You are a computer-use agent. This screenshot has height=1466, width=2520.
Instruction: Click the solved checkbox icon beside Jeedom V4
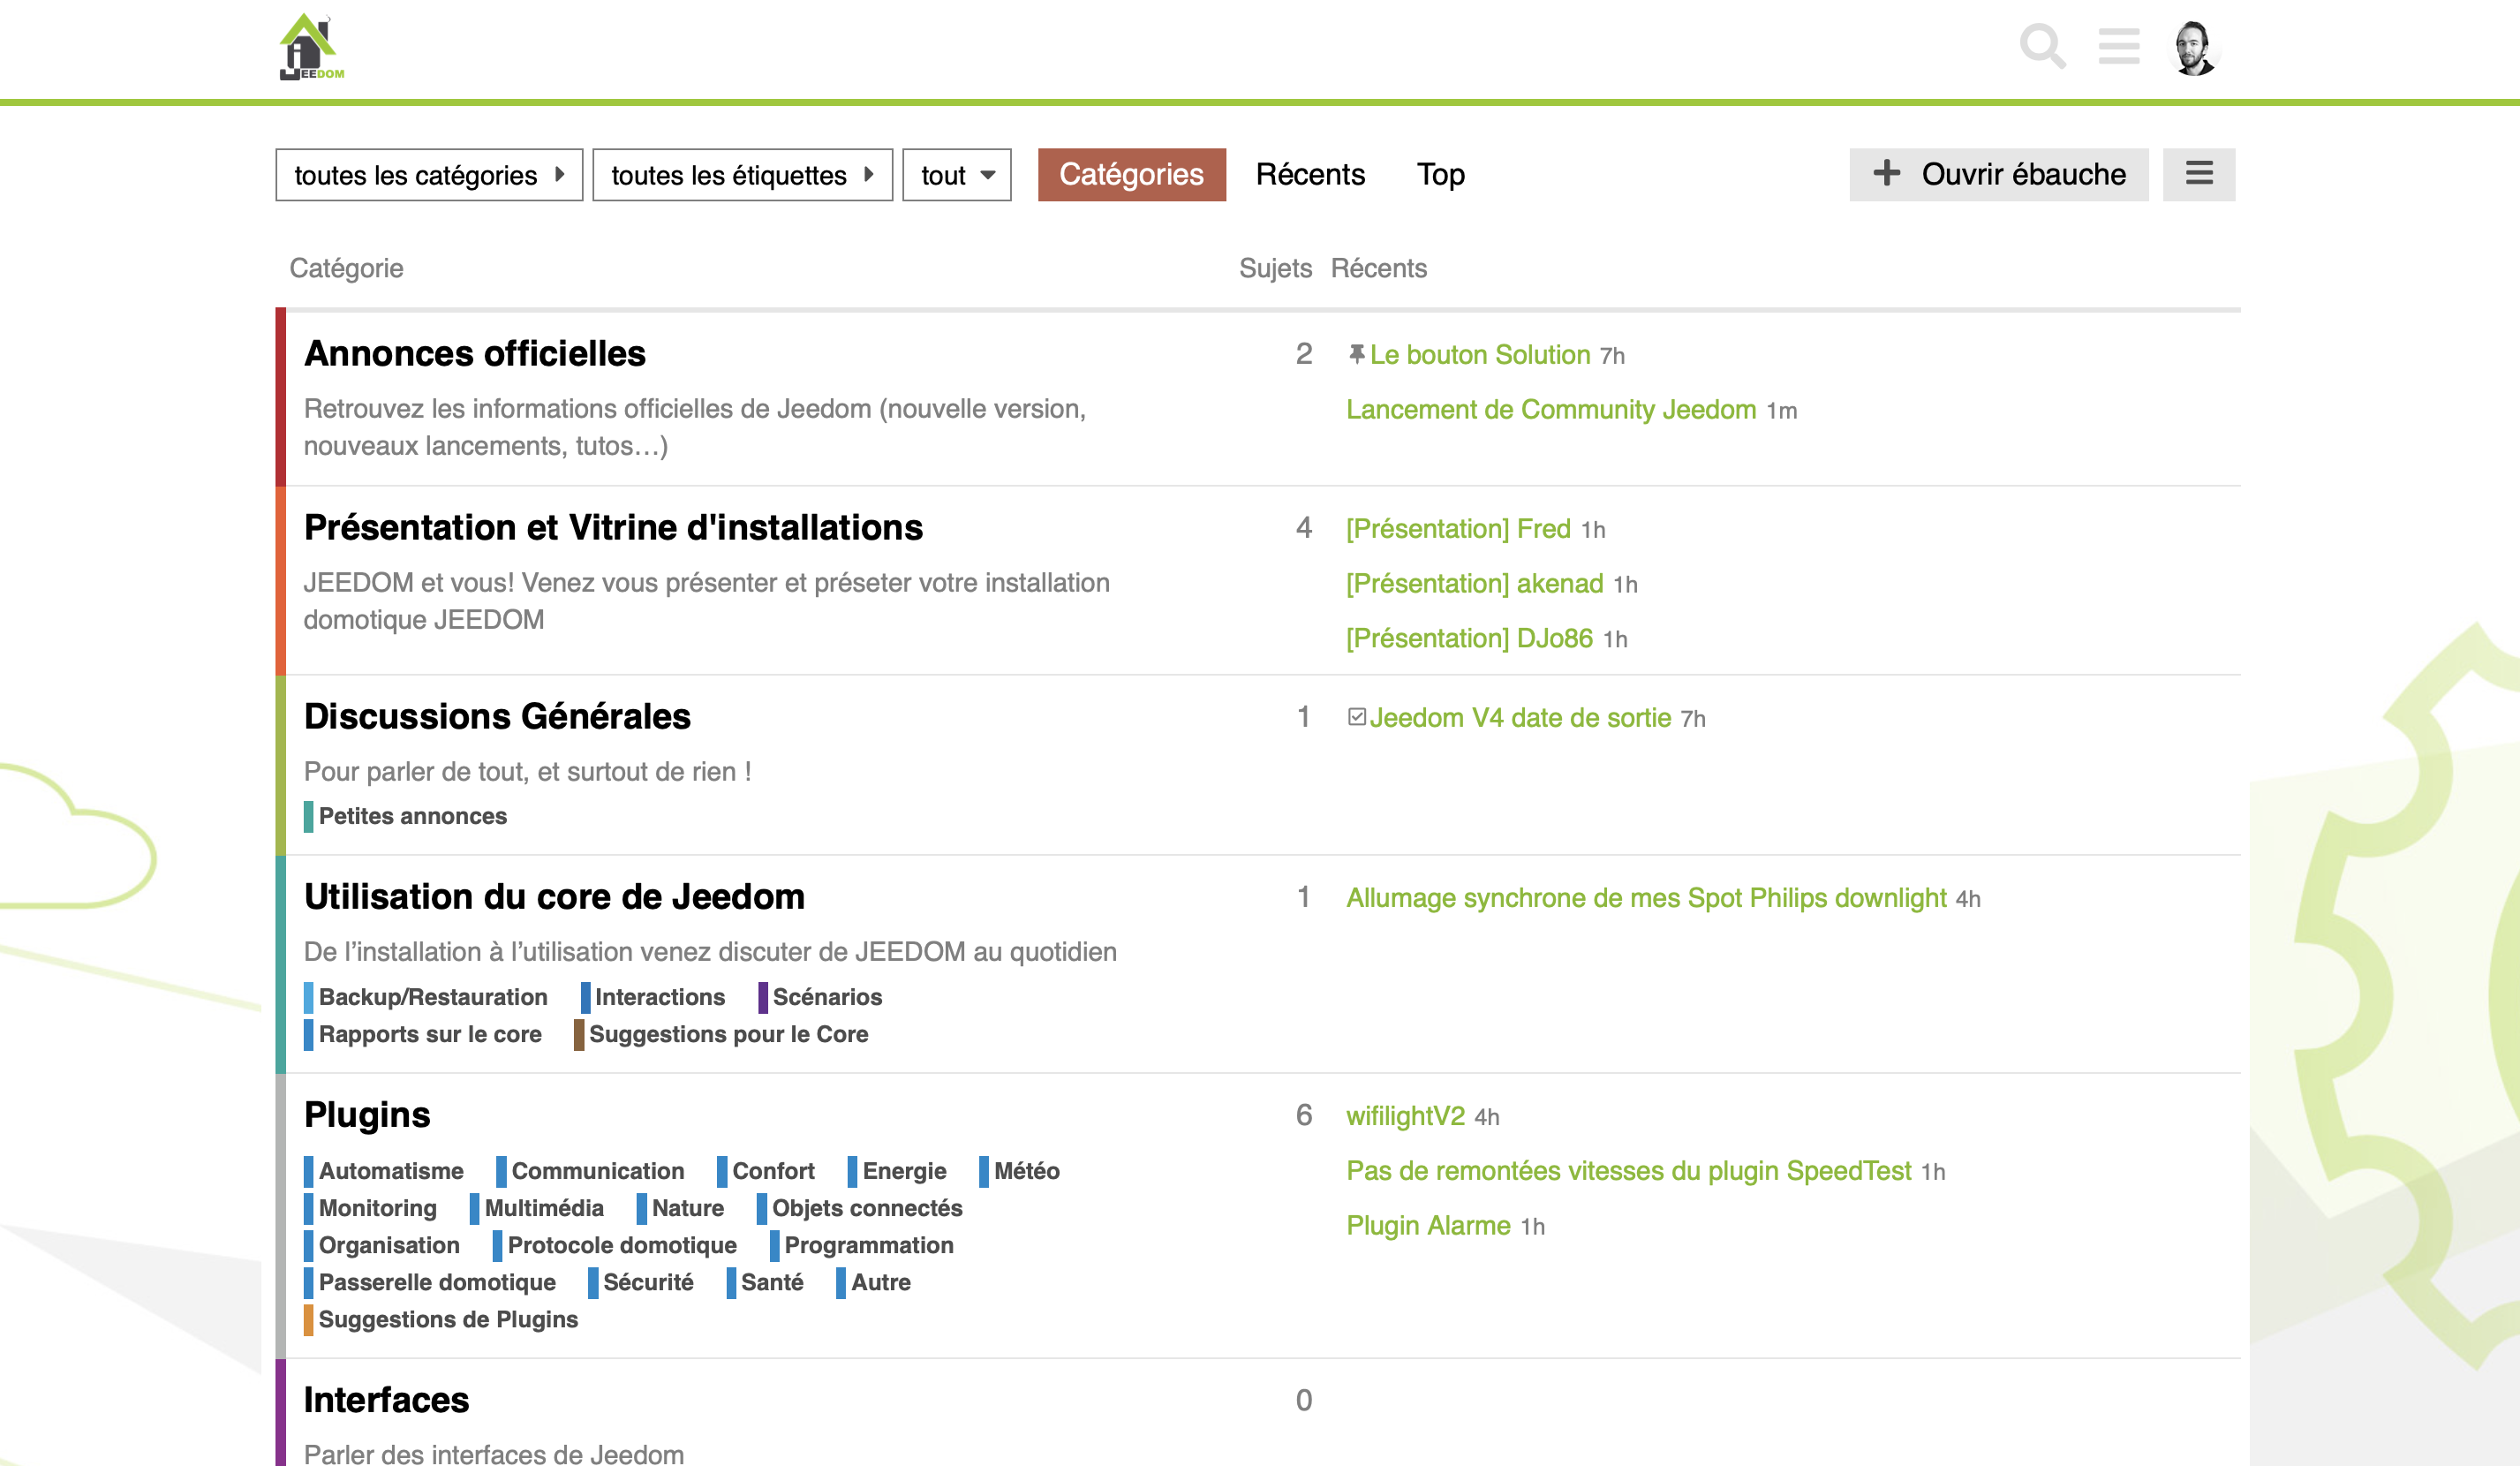(1356, 717)
